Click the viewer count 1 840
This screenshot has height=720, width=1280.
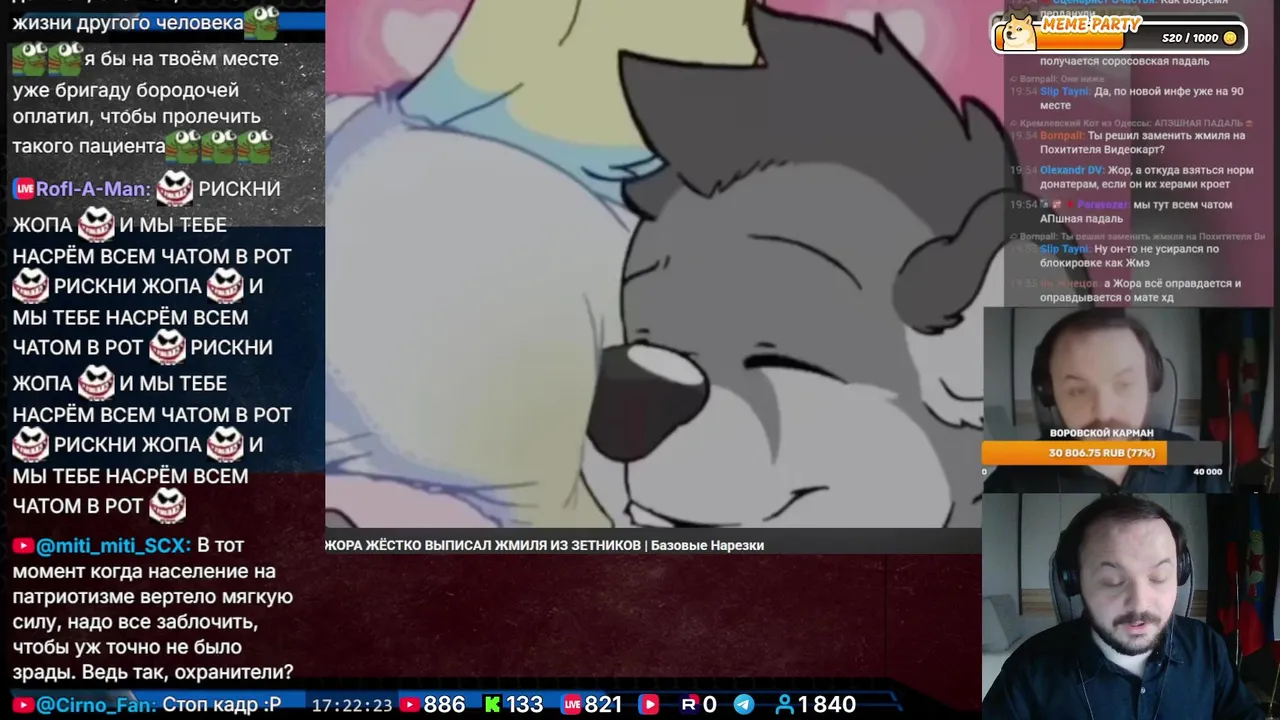827,705
